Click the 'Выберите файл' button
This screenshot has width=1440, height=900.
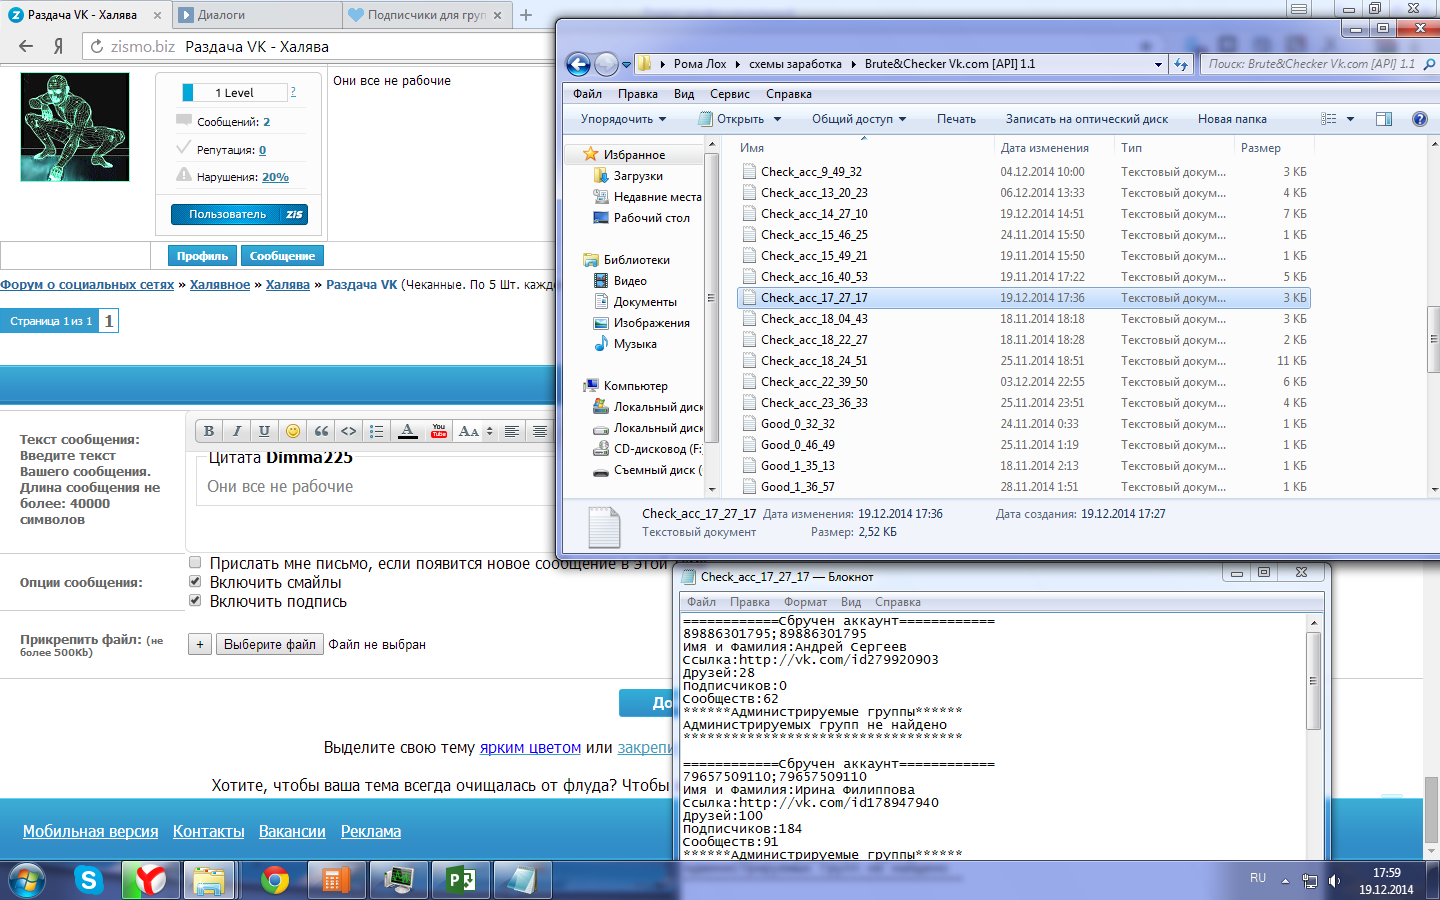click(x=270, y=644)
